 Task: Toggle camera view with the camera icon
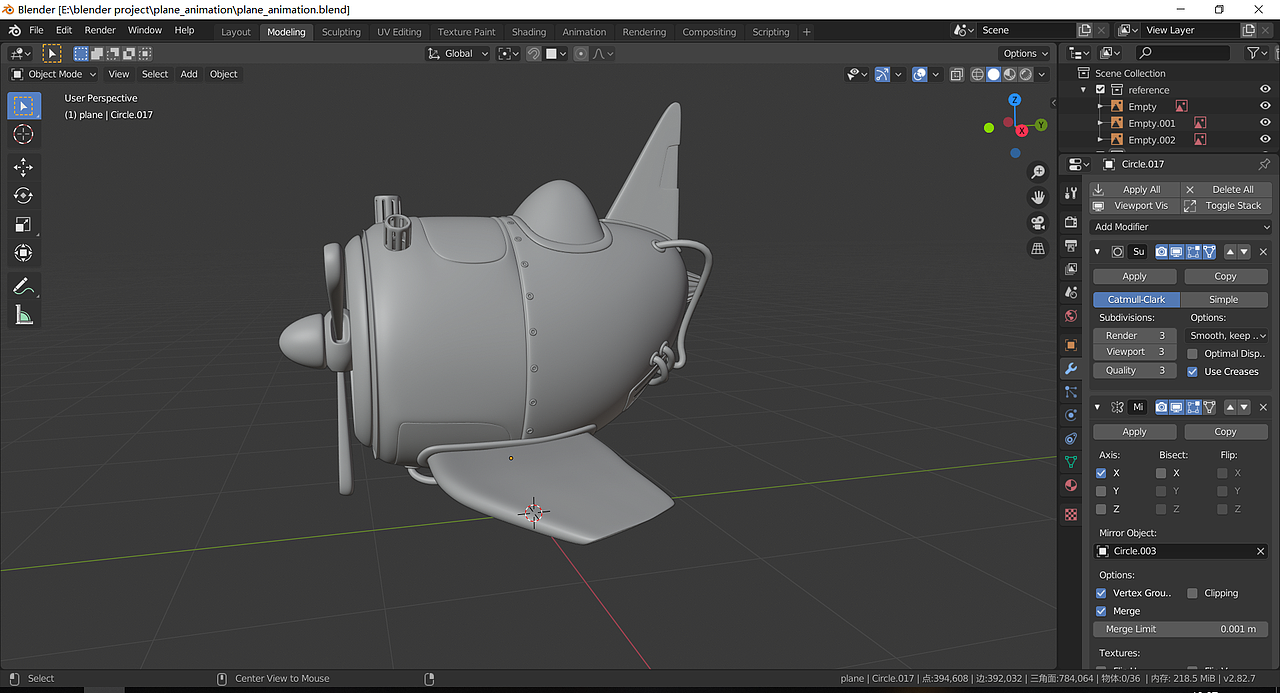coord(1038,222)
